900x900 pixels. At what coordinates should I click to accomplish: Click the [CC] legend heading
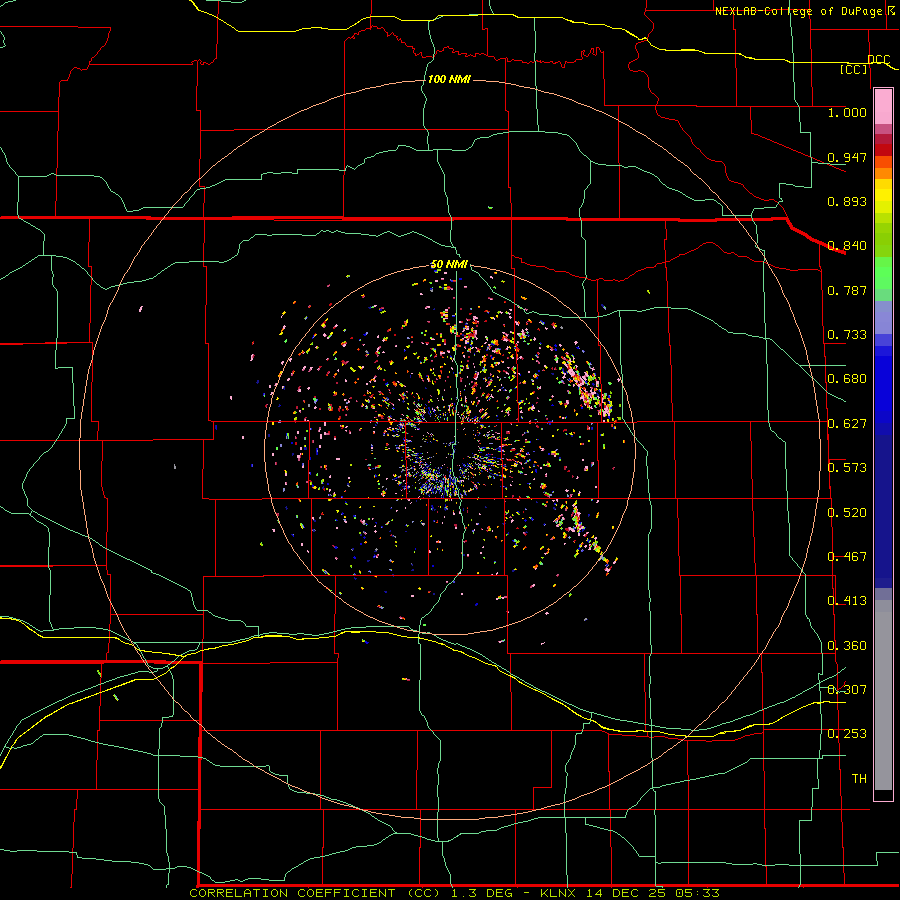click(x=854, y=69)
